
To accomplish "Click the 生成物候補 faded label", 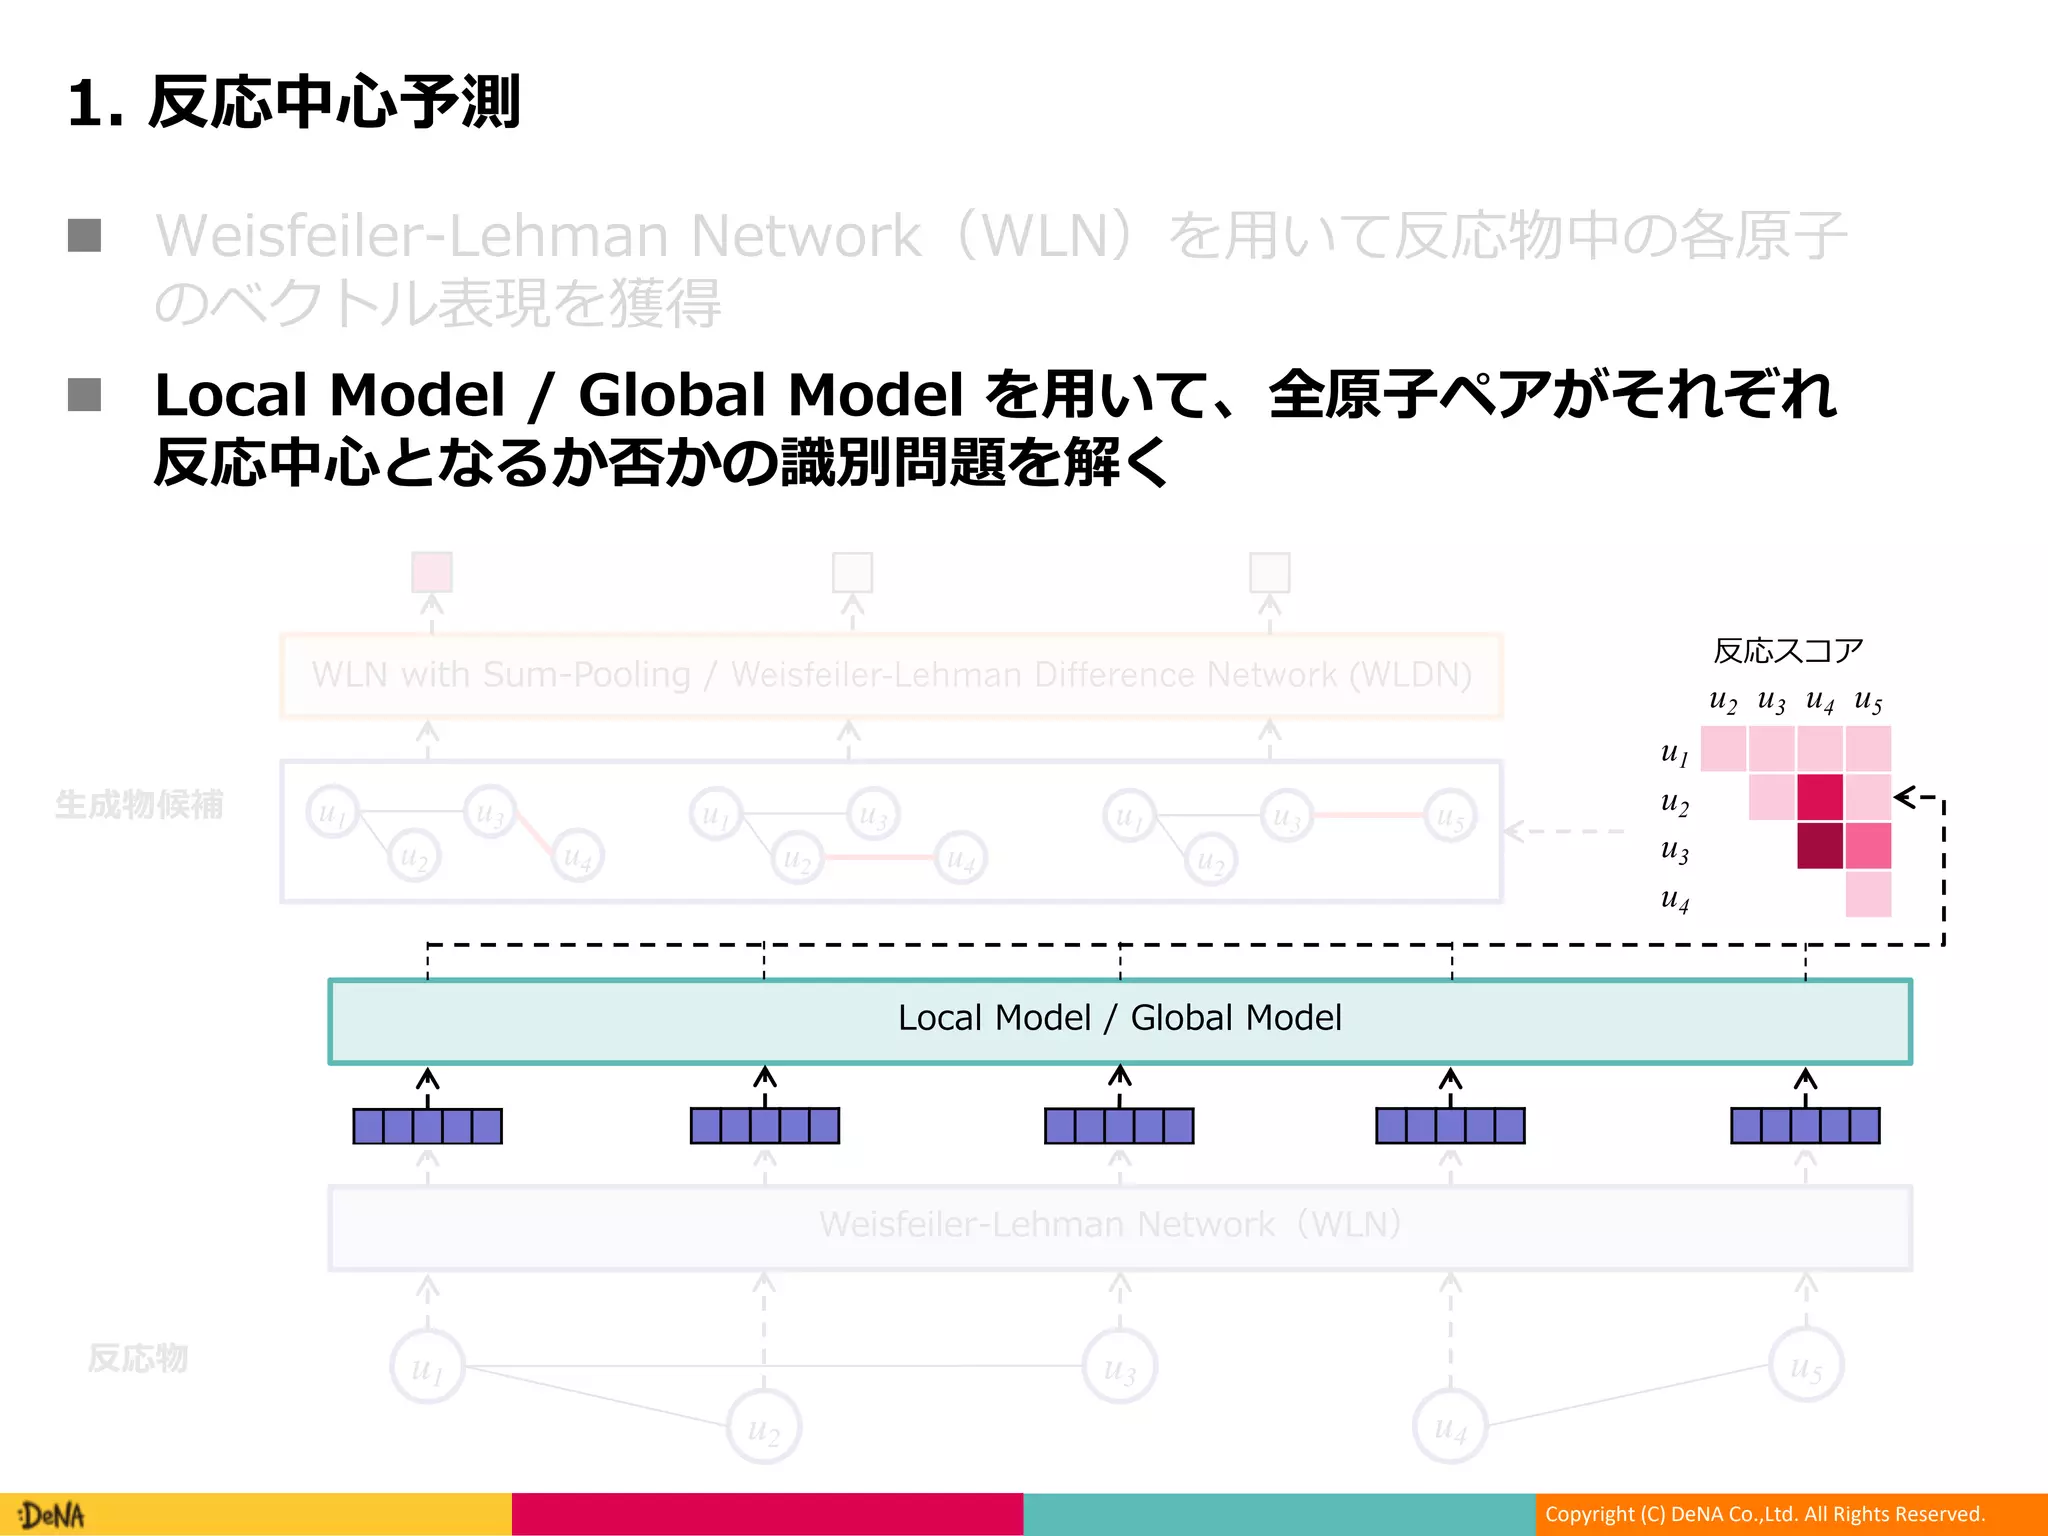I will tap(139, 804).
